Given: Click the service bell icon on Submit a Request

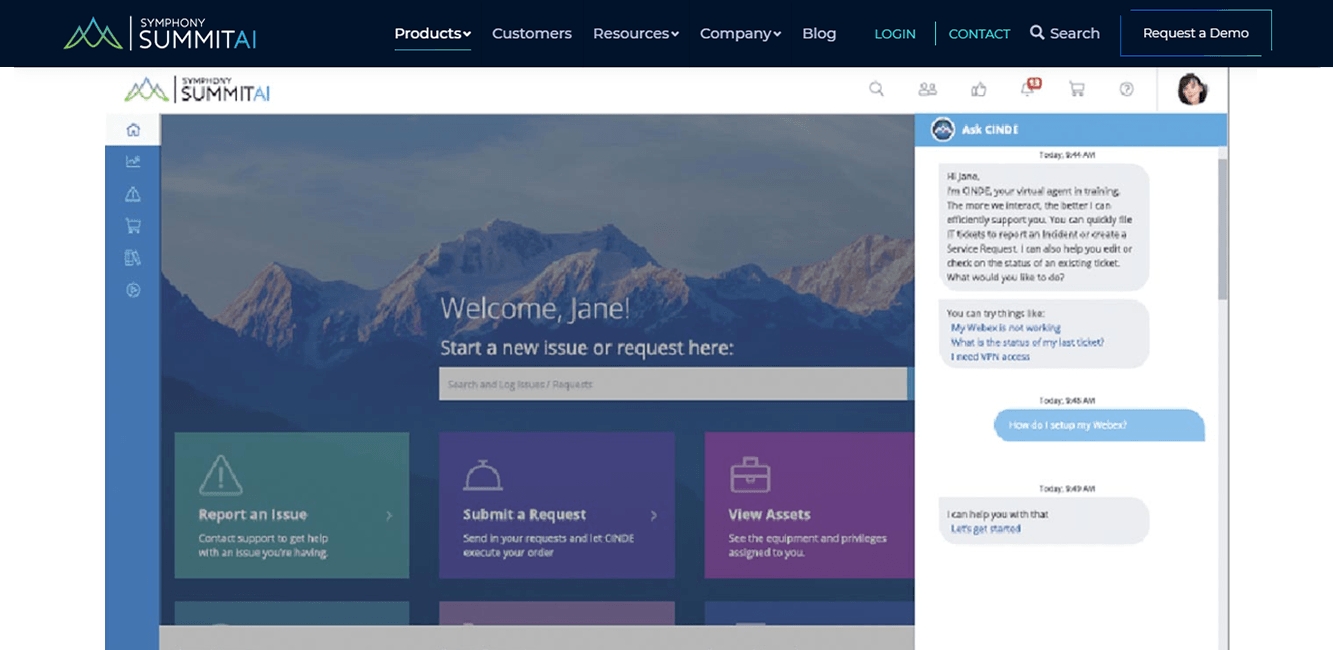Looking at the screenshot, I should click(x=482, y=475).
